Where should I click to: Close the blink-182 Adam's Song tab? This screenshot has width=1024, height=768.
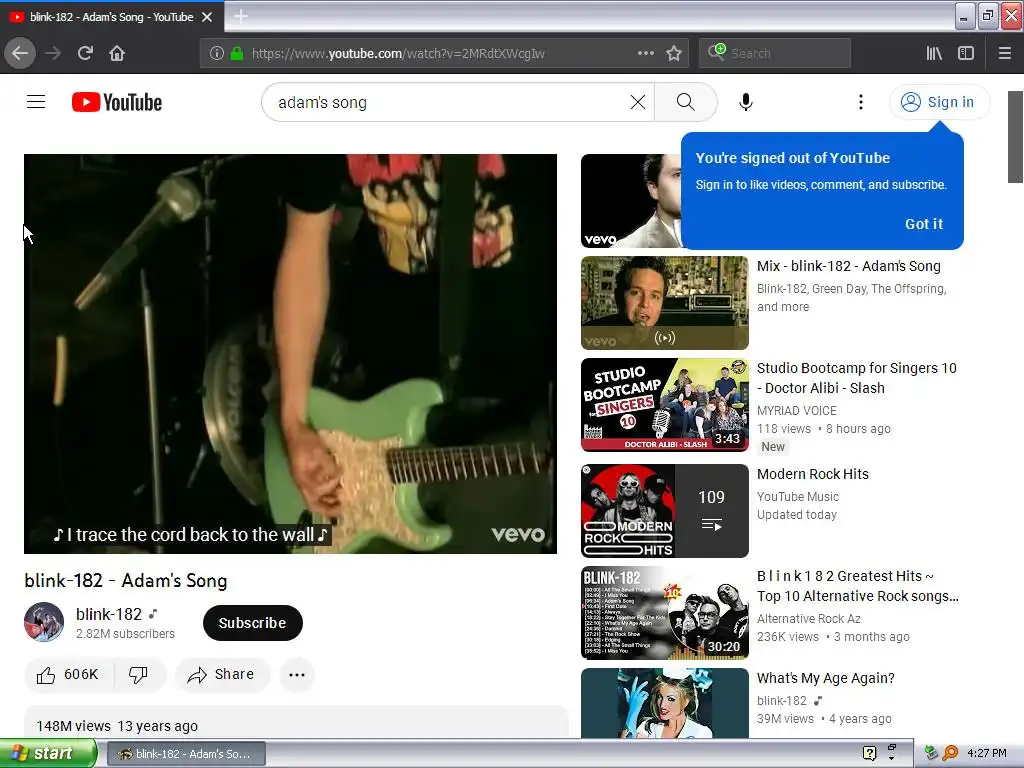[207, 17]
